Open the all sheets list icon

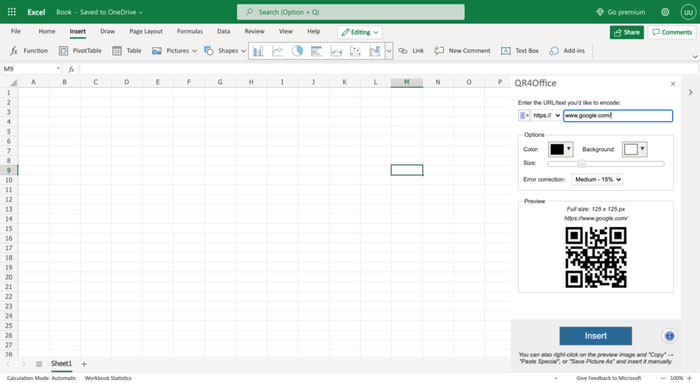(x=39, y=364)
